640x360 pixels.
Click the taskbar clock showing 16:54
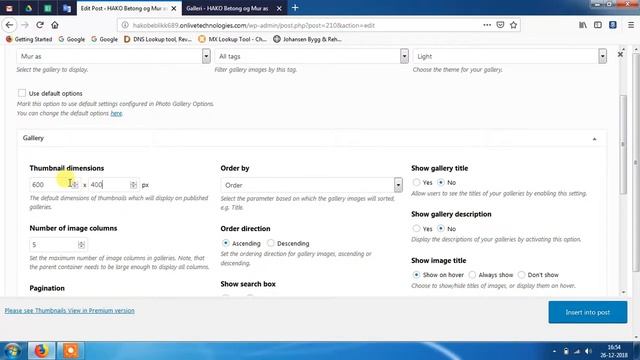pos(613,351)
